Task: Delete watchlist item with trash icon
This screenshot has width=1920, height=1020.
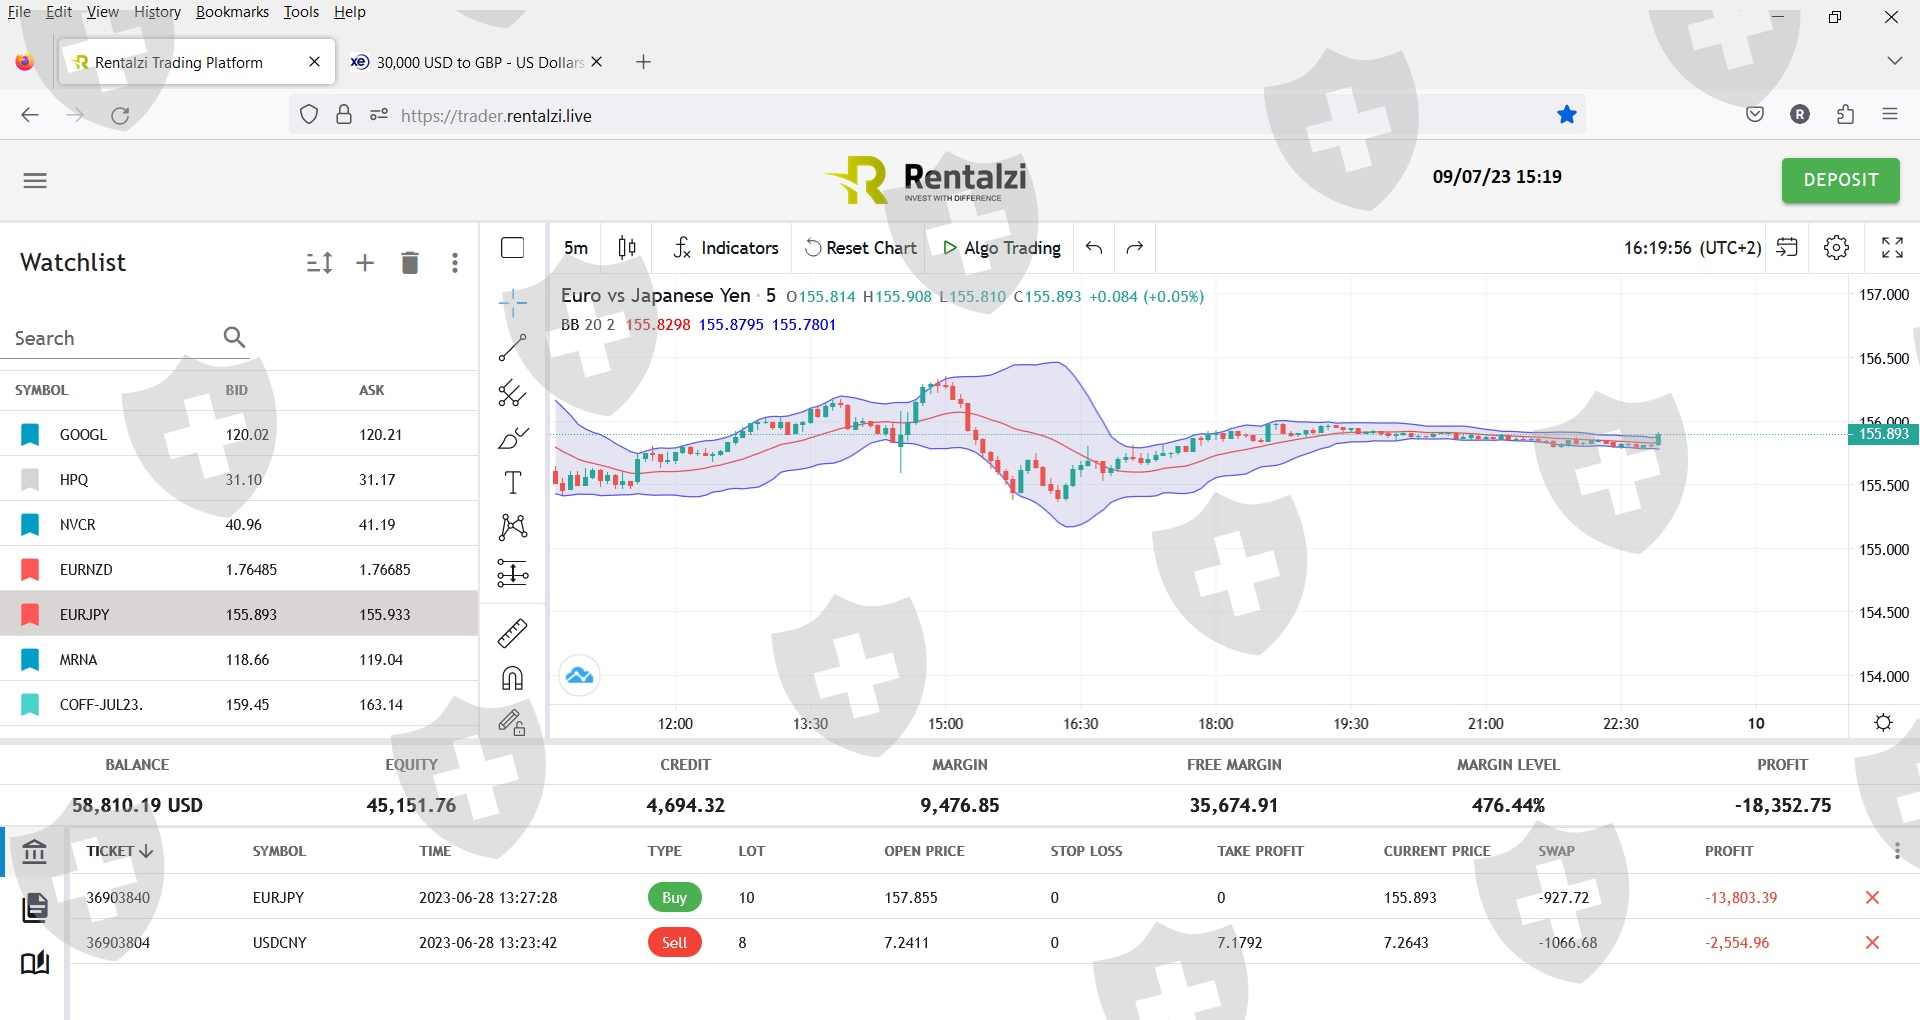Action: (x=409, y=263)
